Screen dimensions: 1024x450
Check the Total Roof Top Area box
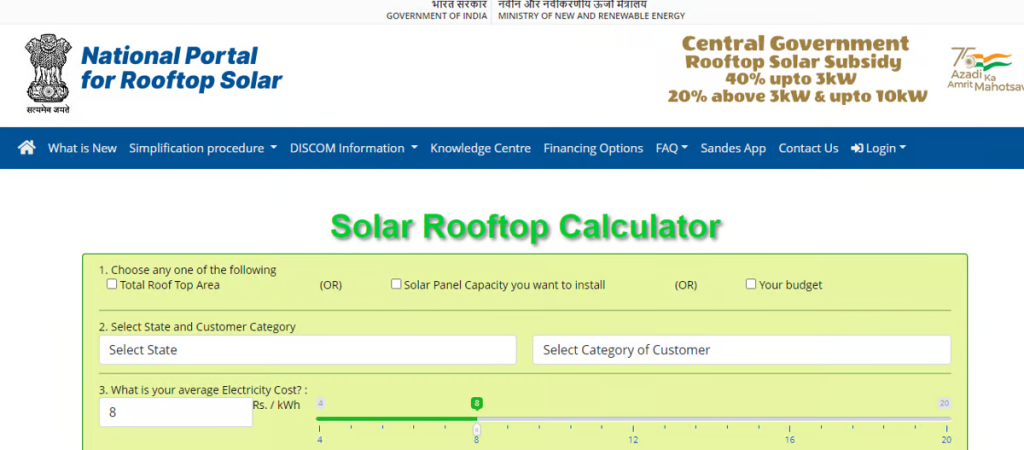112,284
